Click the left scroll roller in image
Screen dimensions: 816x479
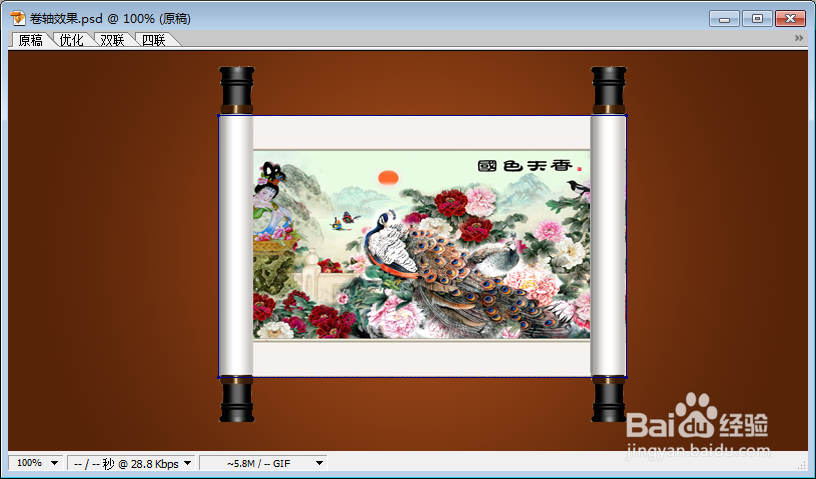[236, 244]
